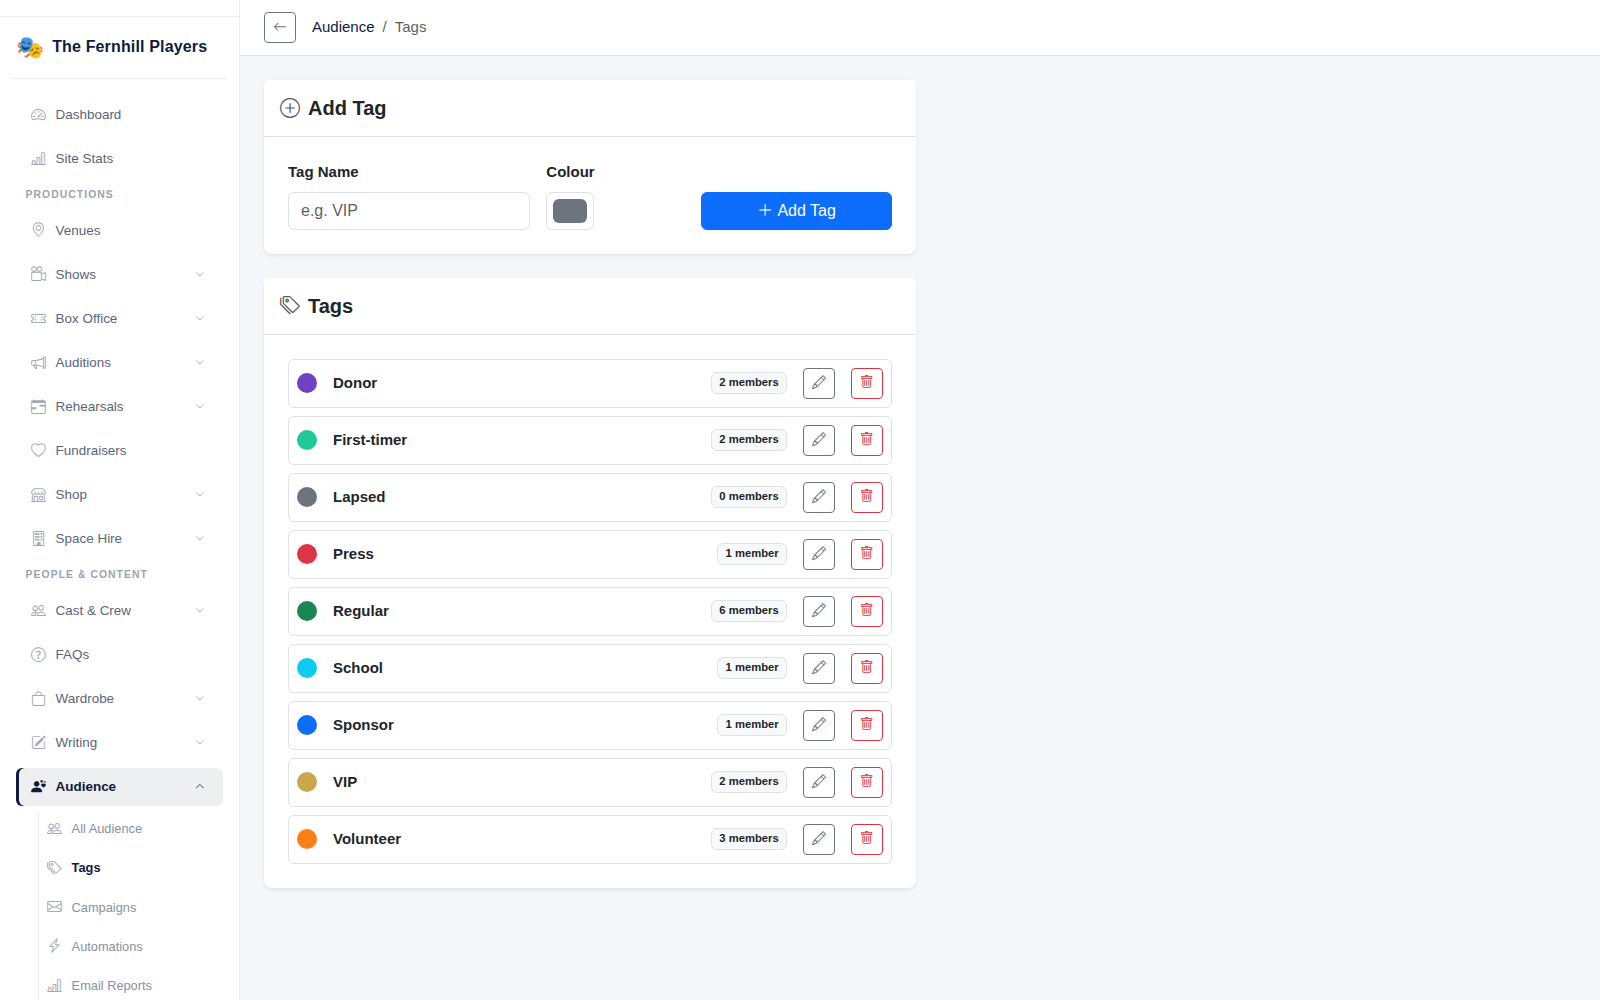The image size is (1600, 1000).
Task: Delete the Donor tag
Action: click(867, 383)
